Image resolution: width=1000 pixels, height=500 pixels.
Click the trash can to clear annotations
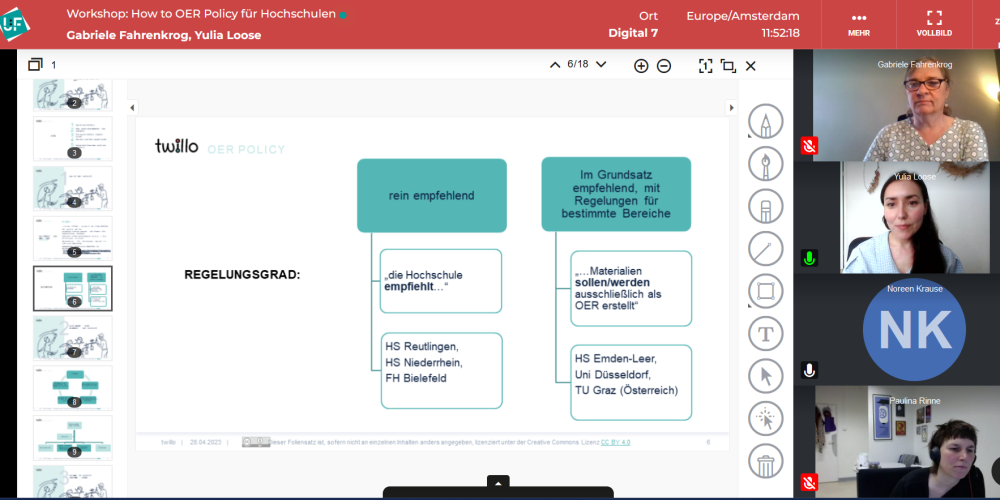(x=766, y=461)
